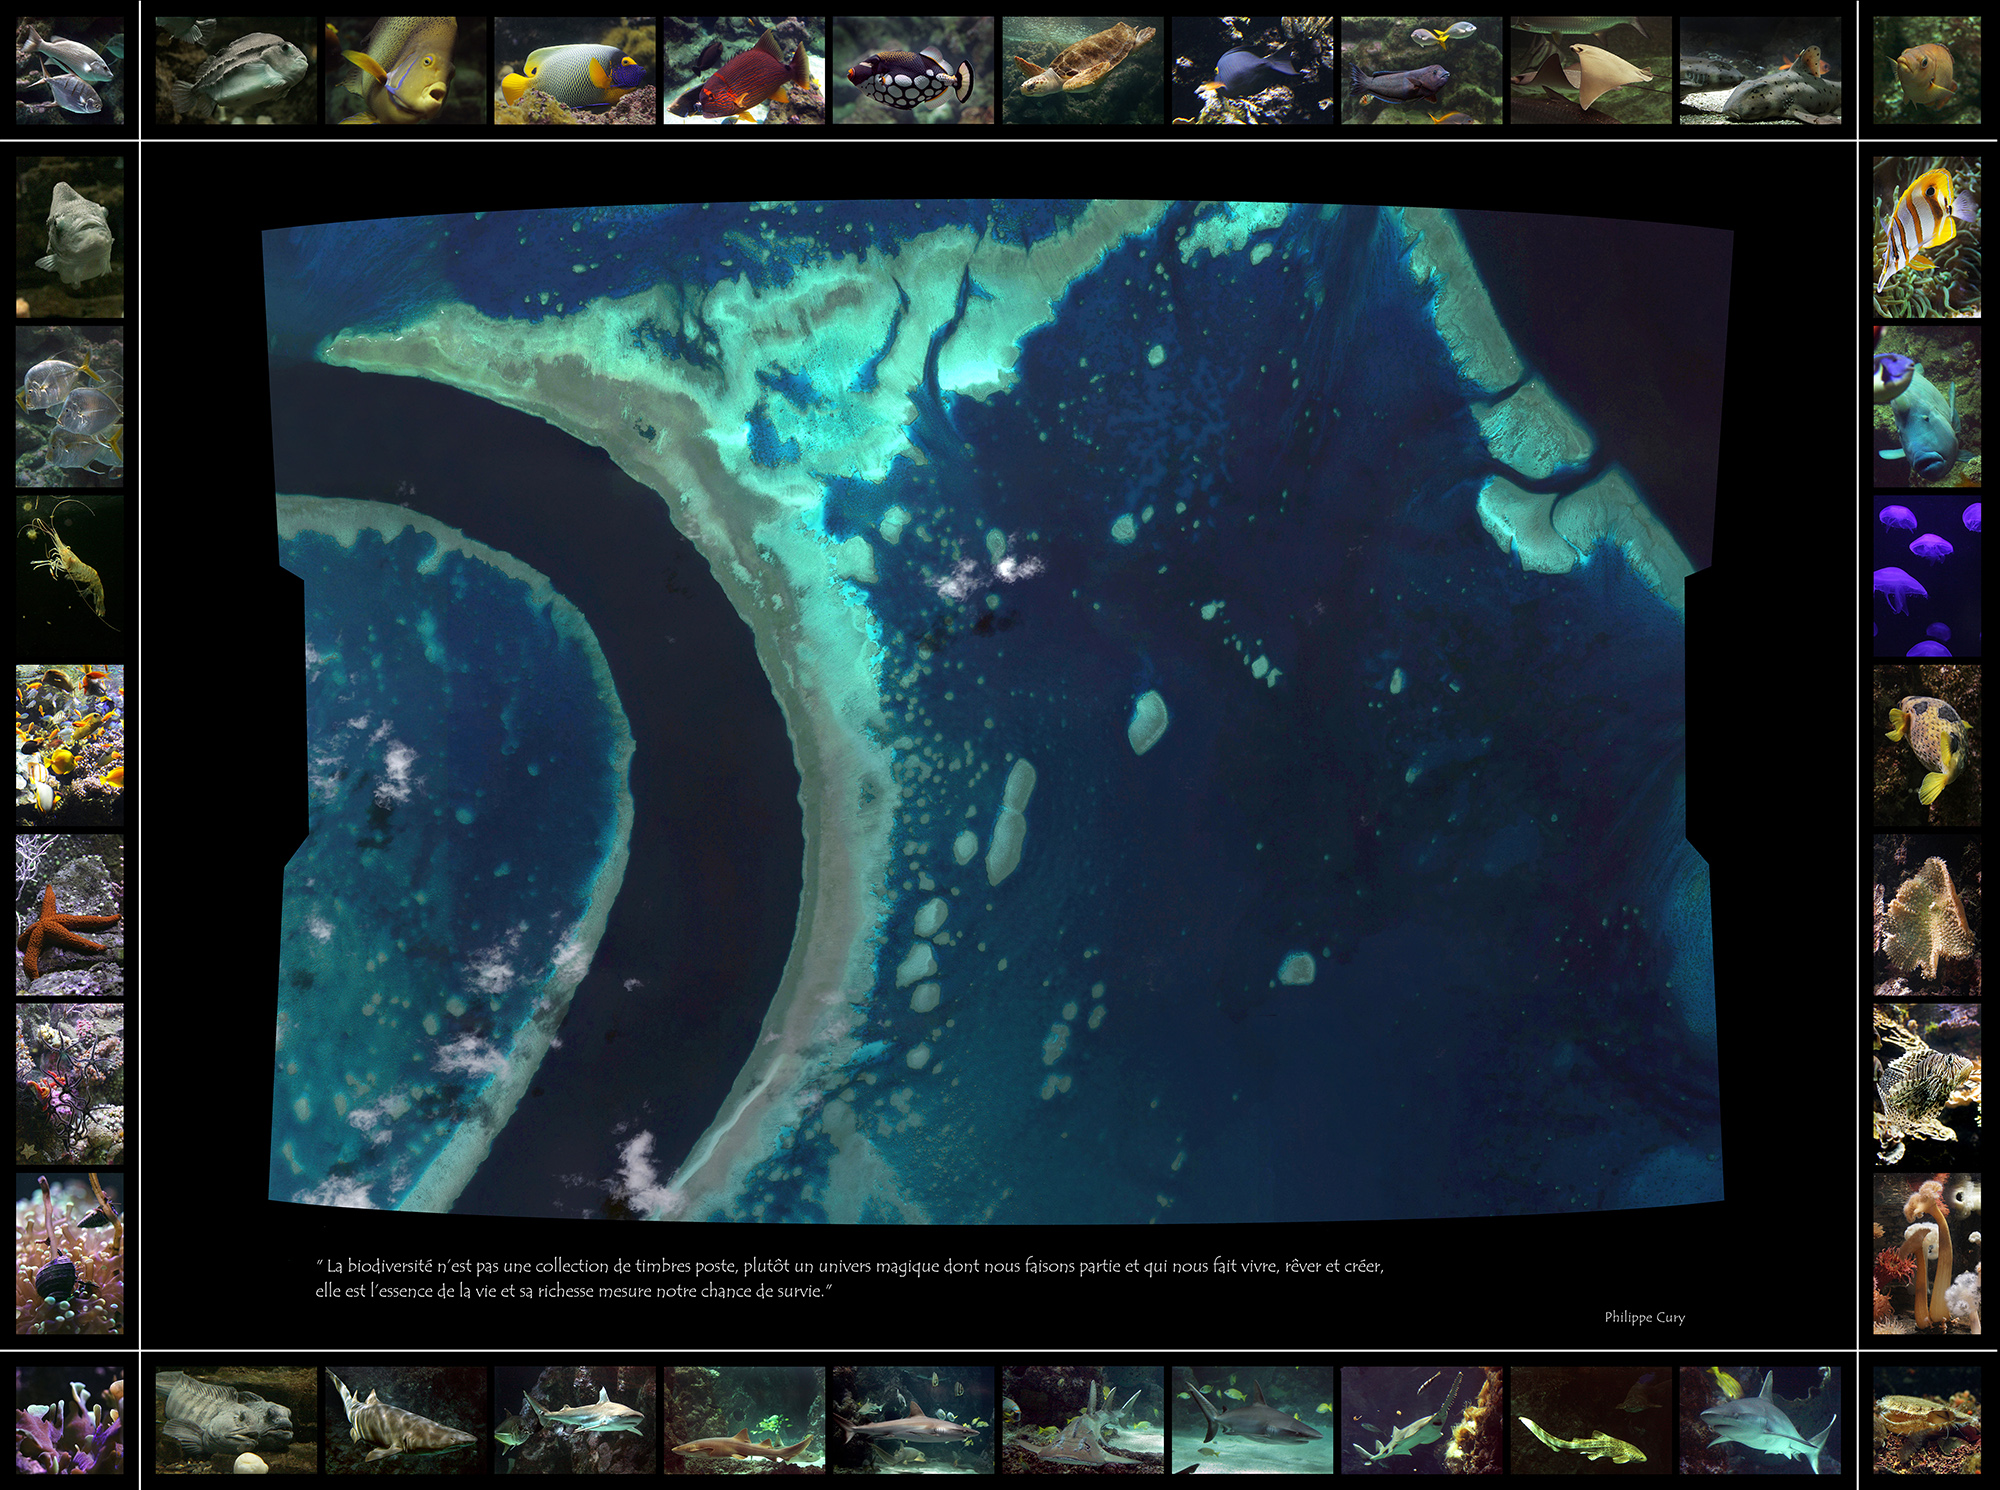Select the silver fish pair thumbnail
The height and width of the screenshot is (1490, 2000).
pos(70,70)
